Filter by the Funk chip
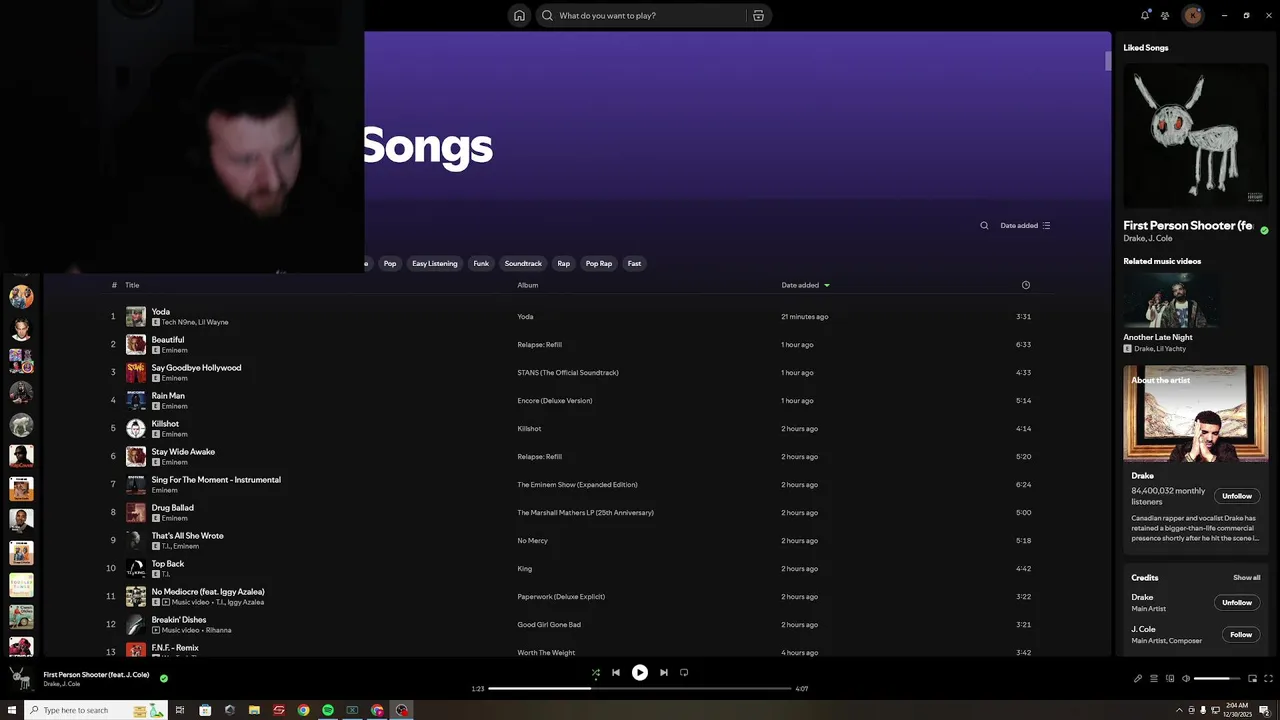 [481, 263]
